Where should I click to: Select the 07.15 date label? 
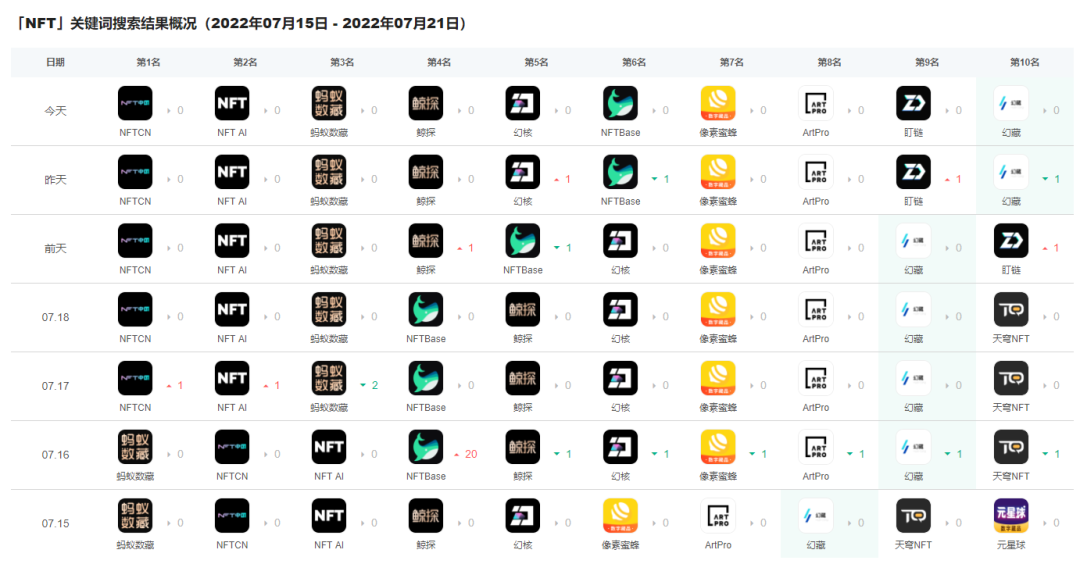(x=55, y=523)
